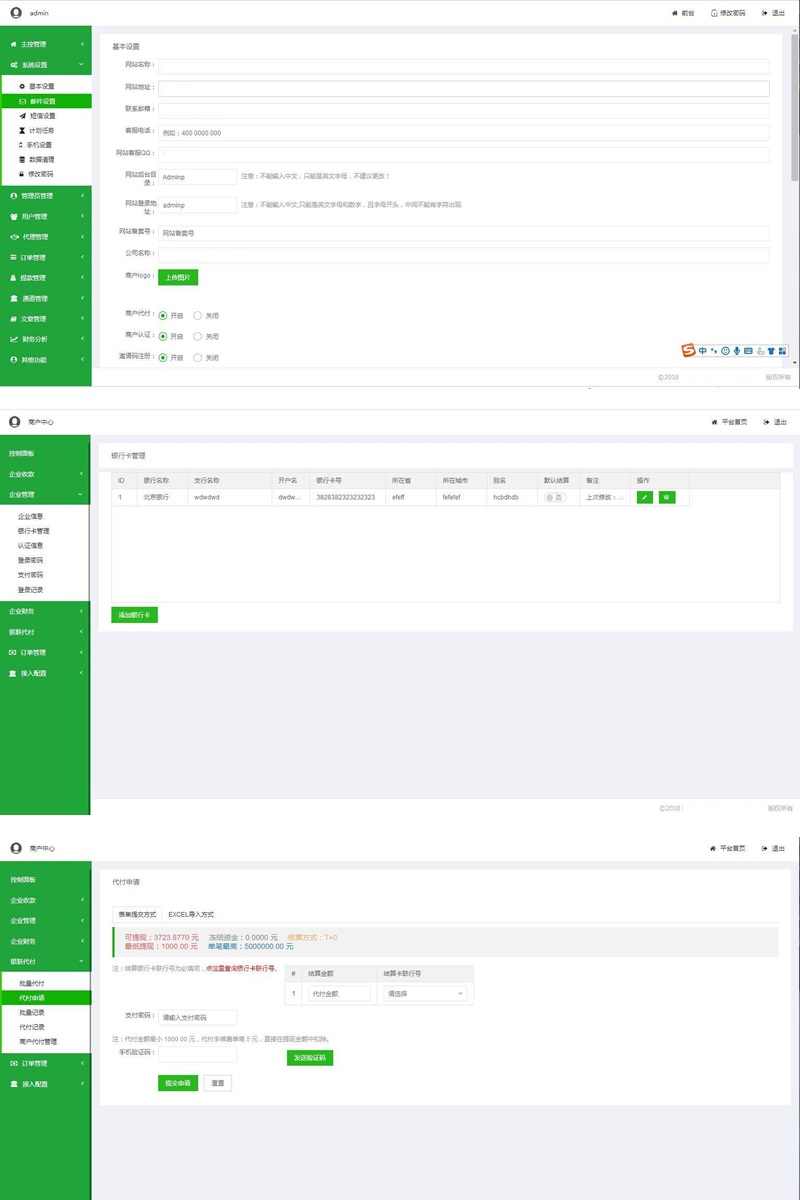Expand 管理员管理 in admin sidebar
The width and height of the screenshot is (800, 1200).
tap(46, 196)
